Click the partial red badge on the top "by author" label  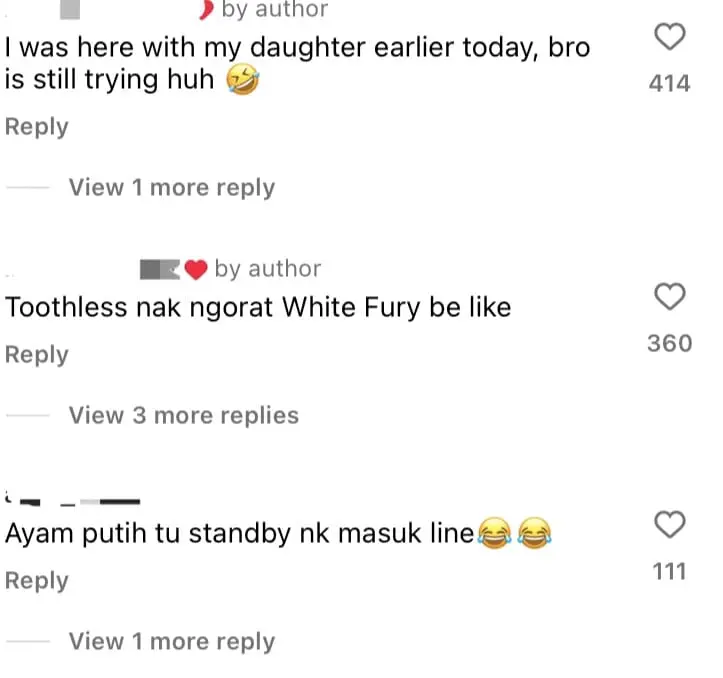click(207, 10)
